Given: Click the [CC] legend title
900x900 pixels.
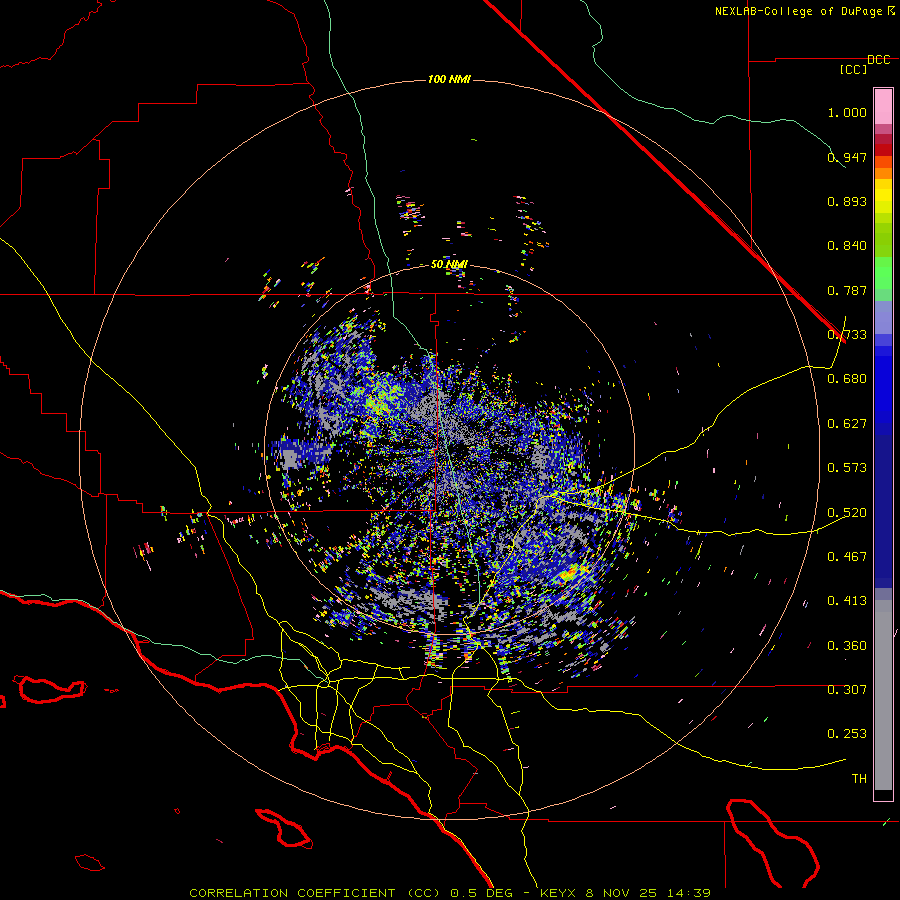Looking at the screenshot, I should coord(853,69).
